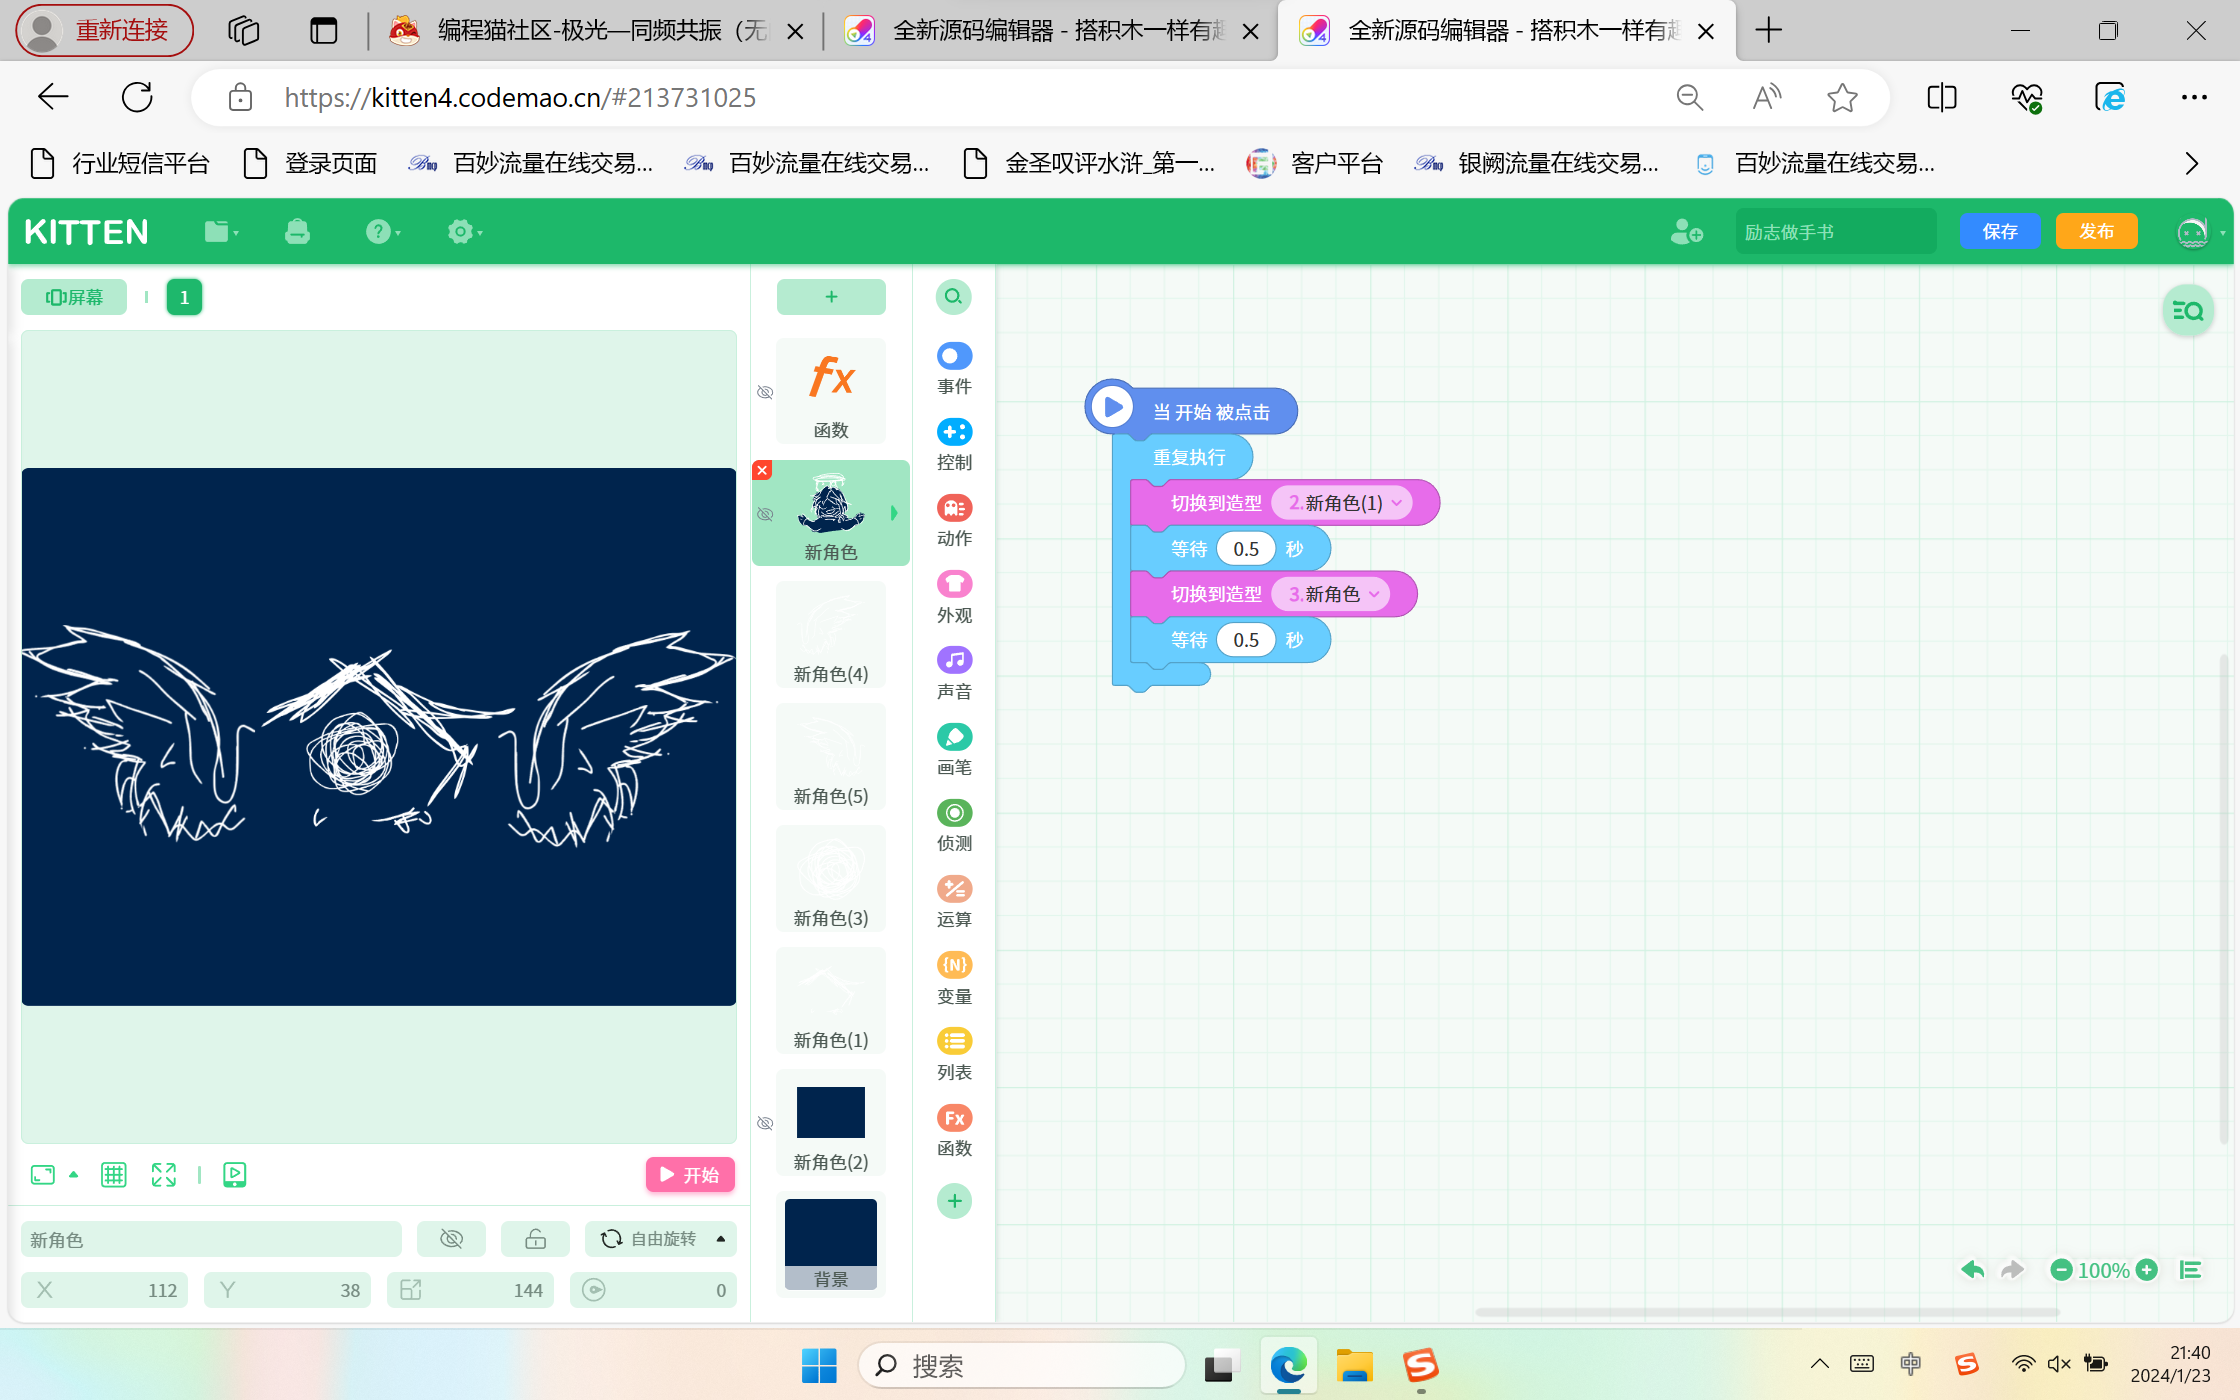Open the 变量 (Variables) block category
Image resolution: width=2240 pixels, height=1400 pixels.
coord(954,979)
